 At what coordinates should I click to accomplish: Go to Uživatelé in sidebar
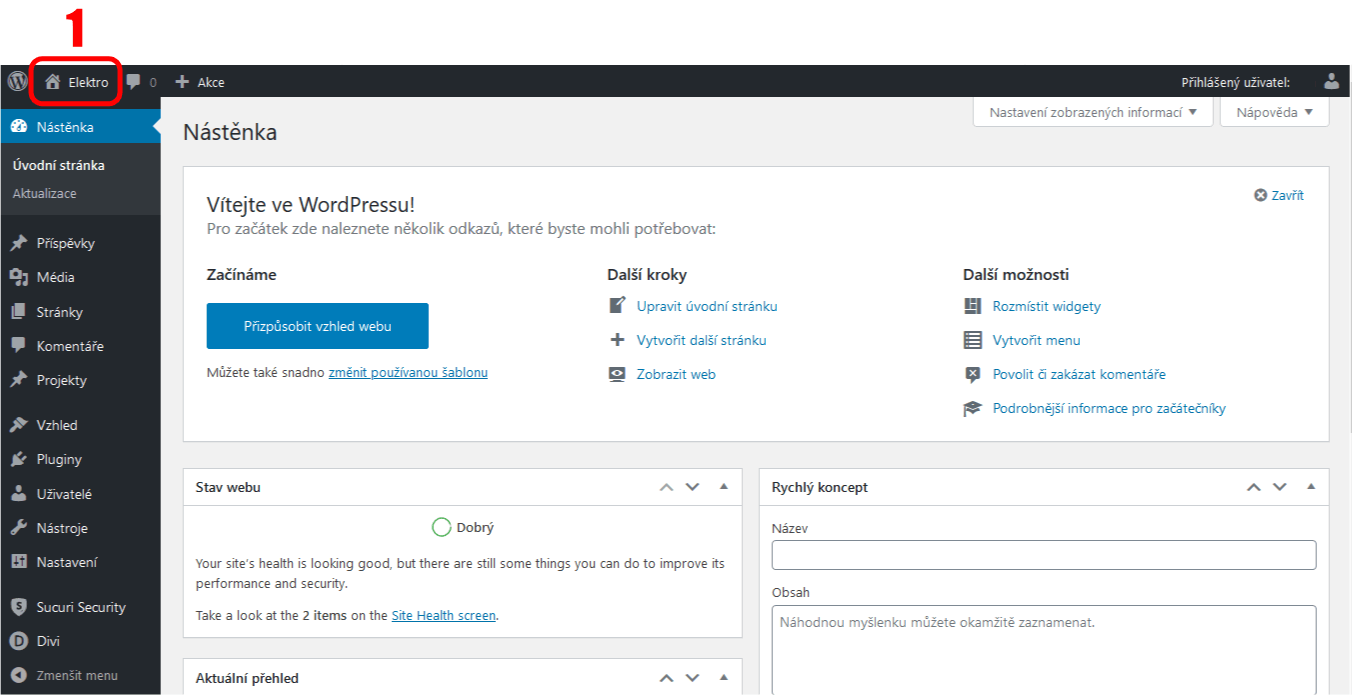point(64,494)
